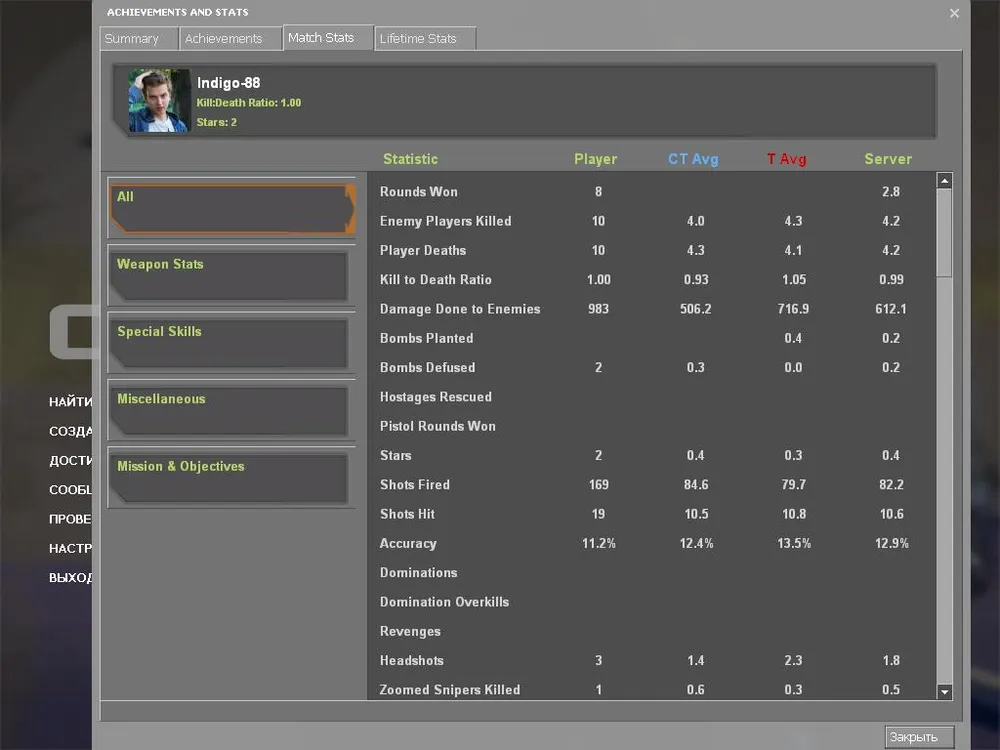Click the СОЗДА main menu item
This screenshot has height=750, width=1000.
point(70,431)
